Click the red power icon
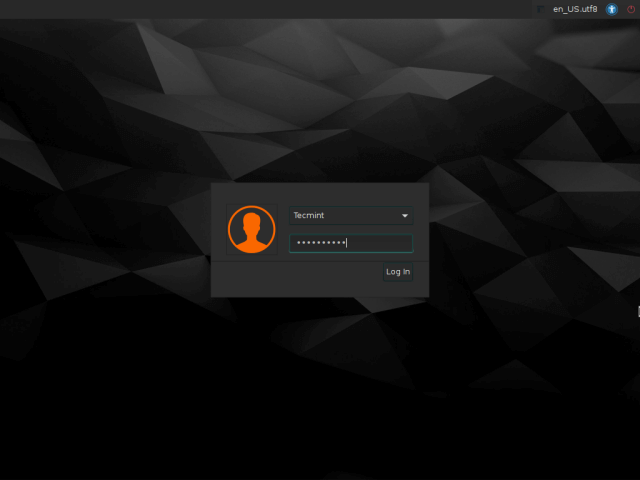Image resolution: width=640 pixels, height=480 pixels. [x=631, y=9]
